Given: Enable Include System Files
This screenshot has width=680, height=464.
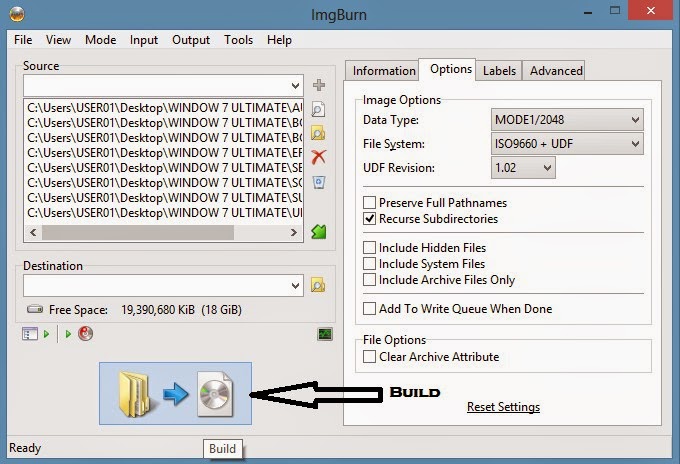Looking at the screenshot, I should 369,264.
